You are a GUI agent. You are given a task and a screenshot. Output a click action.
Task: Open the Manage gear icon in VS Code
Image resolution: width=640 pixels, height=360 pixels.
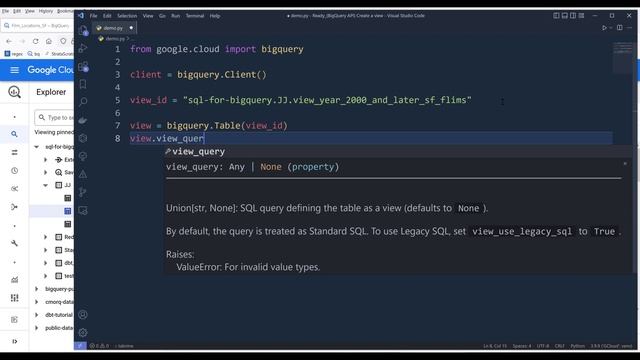[x=83, y=333]
